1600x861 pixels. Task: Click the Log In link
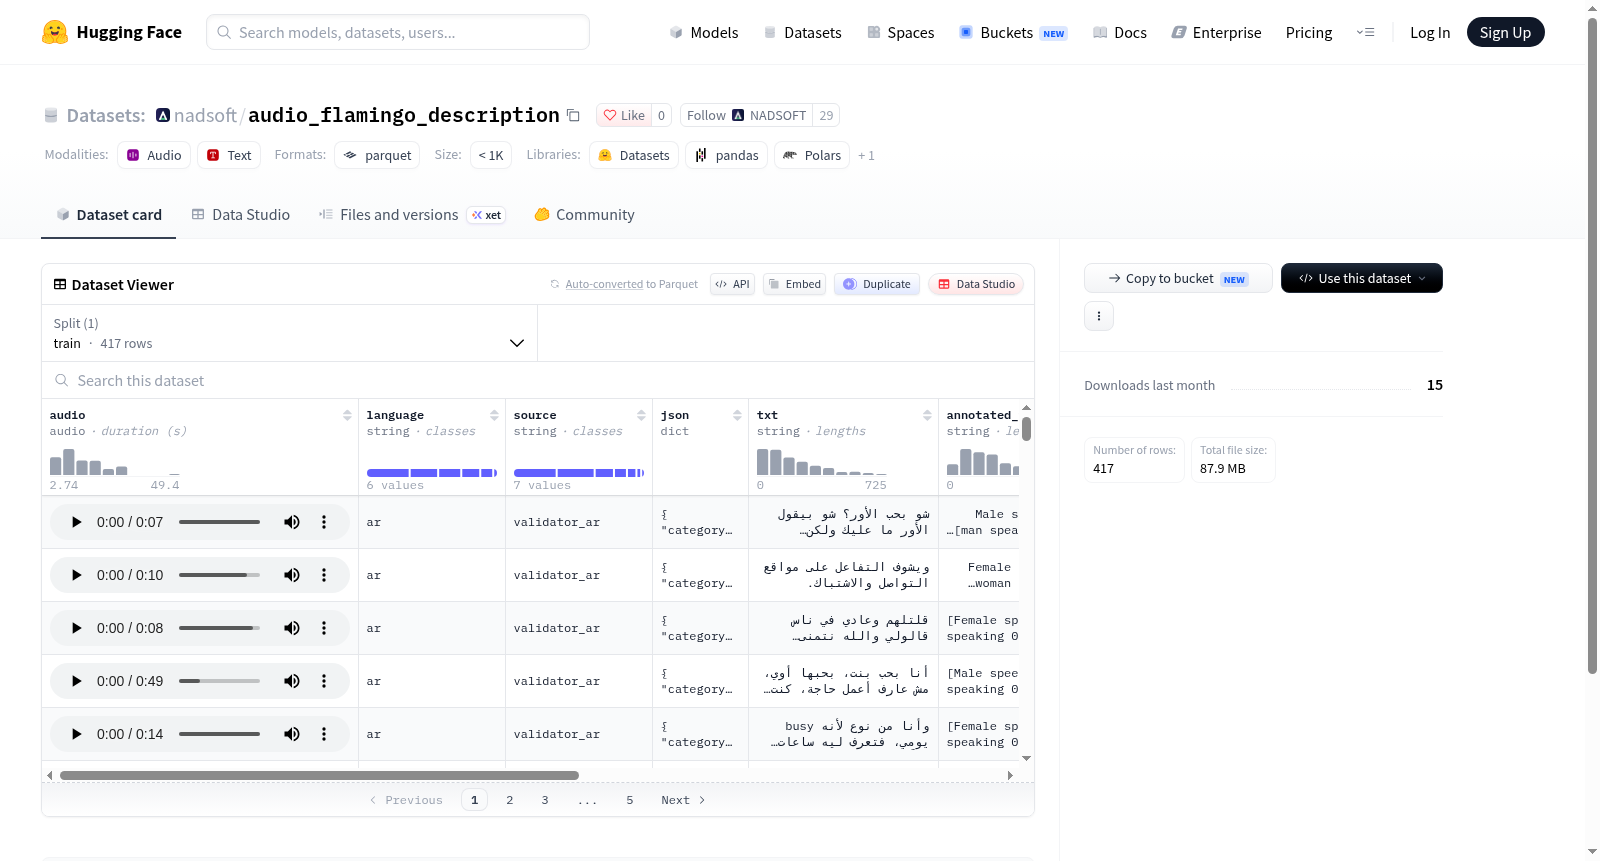(x=1430, y=32)
